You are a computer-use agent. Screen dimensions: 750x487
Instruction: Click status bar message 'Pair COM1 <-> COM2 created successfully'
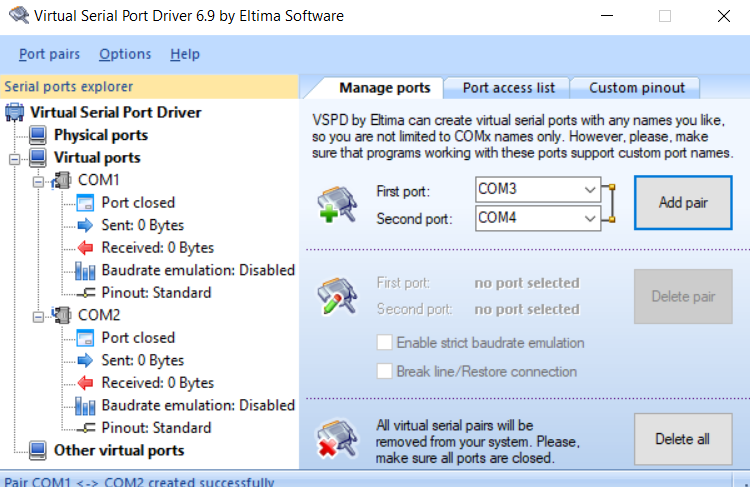[139, 481]
